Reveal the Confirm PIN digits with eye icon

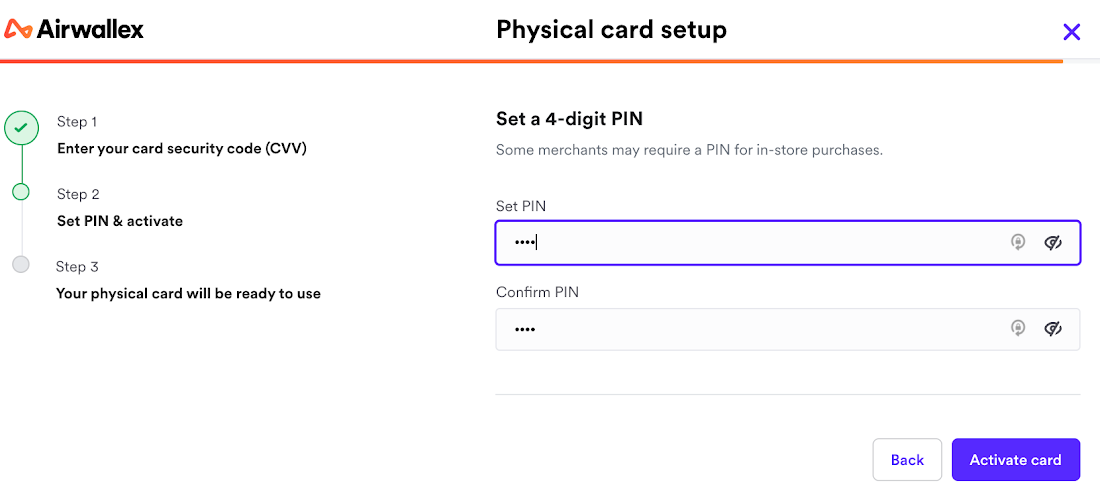(1052, 328)
